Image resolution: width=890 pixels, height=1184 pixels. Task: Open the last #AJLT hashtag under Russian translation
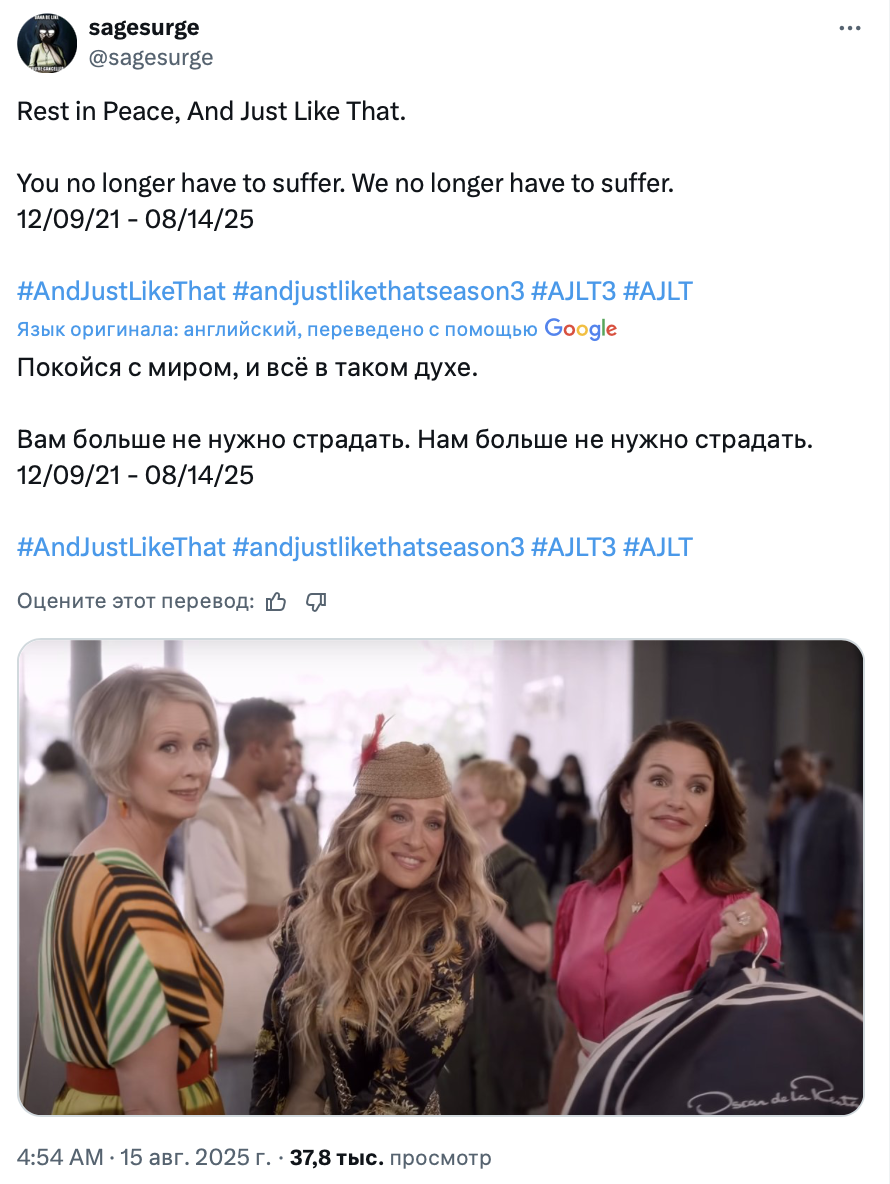657,547
